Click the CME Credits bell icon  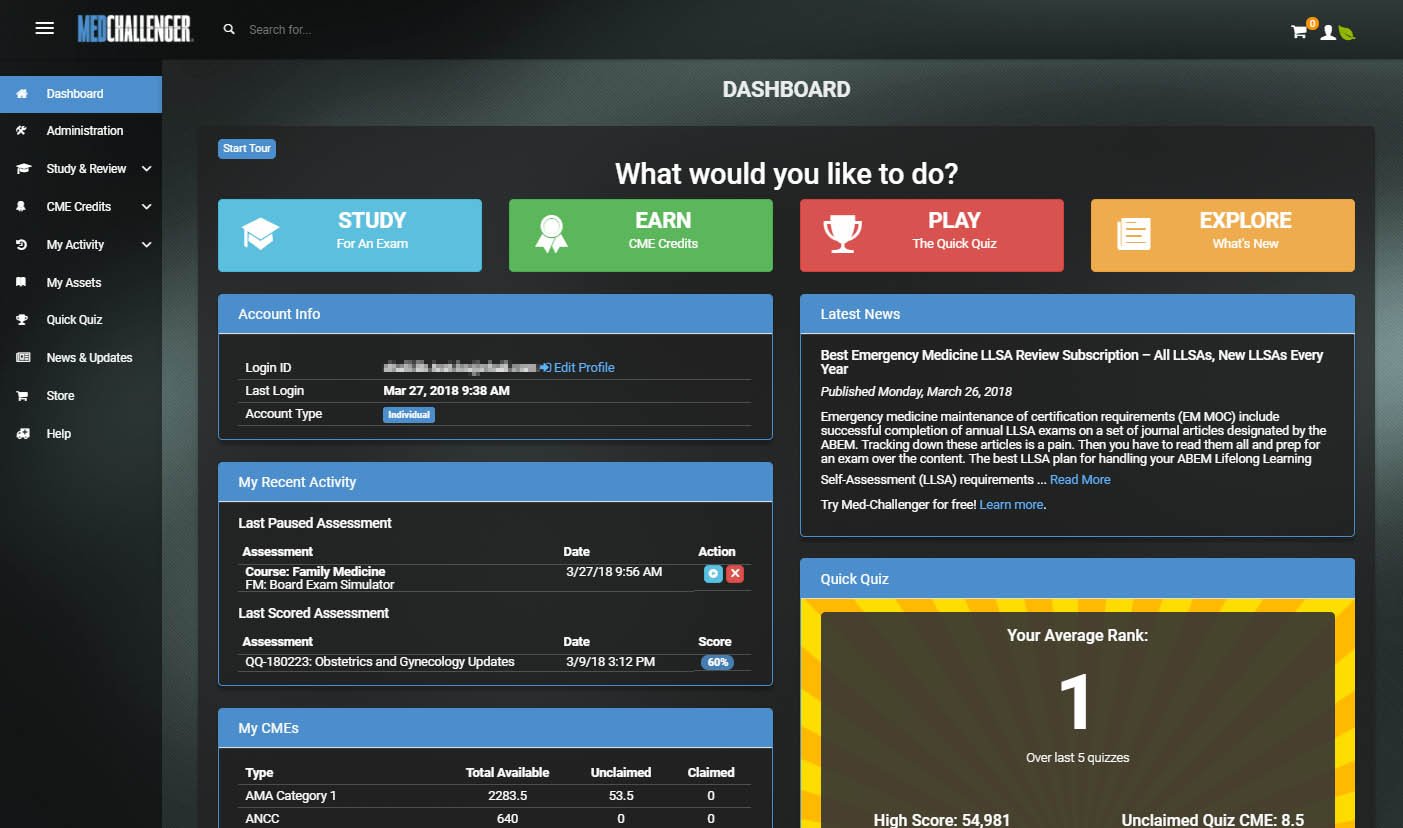22,207
